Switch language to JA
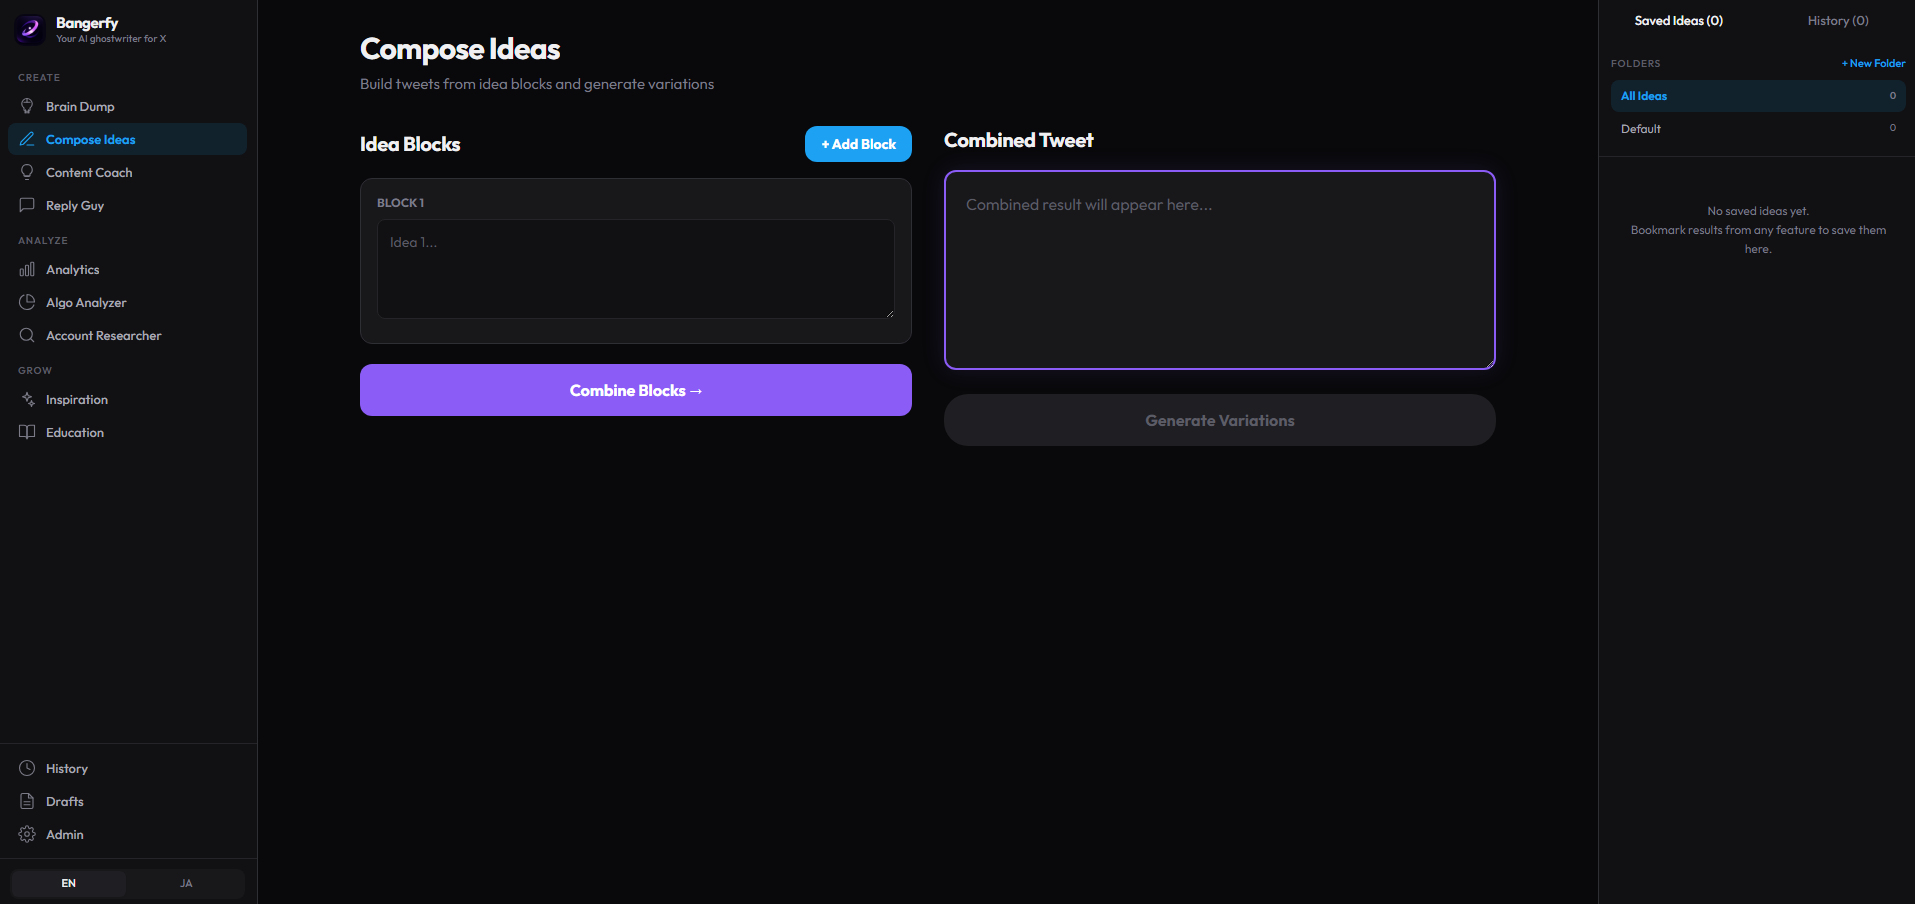The image size is (1915, 904). pyautogui.click(x=185, y=883)
